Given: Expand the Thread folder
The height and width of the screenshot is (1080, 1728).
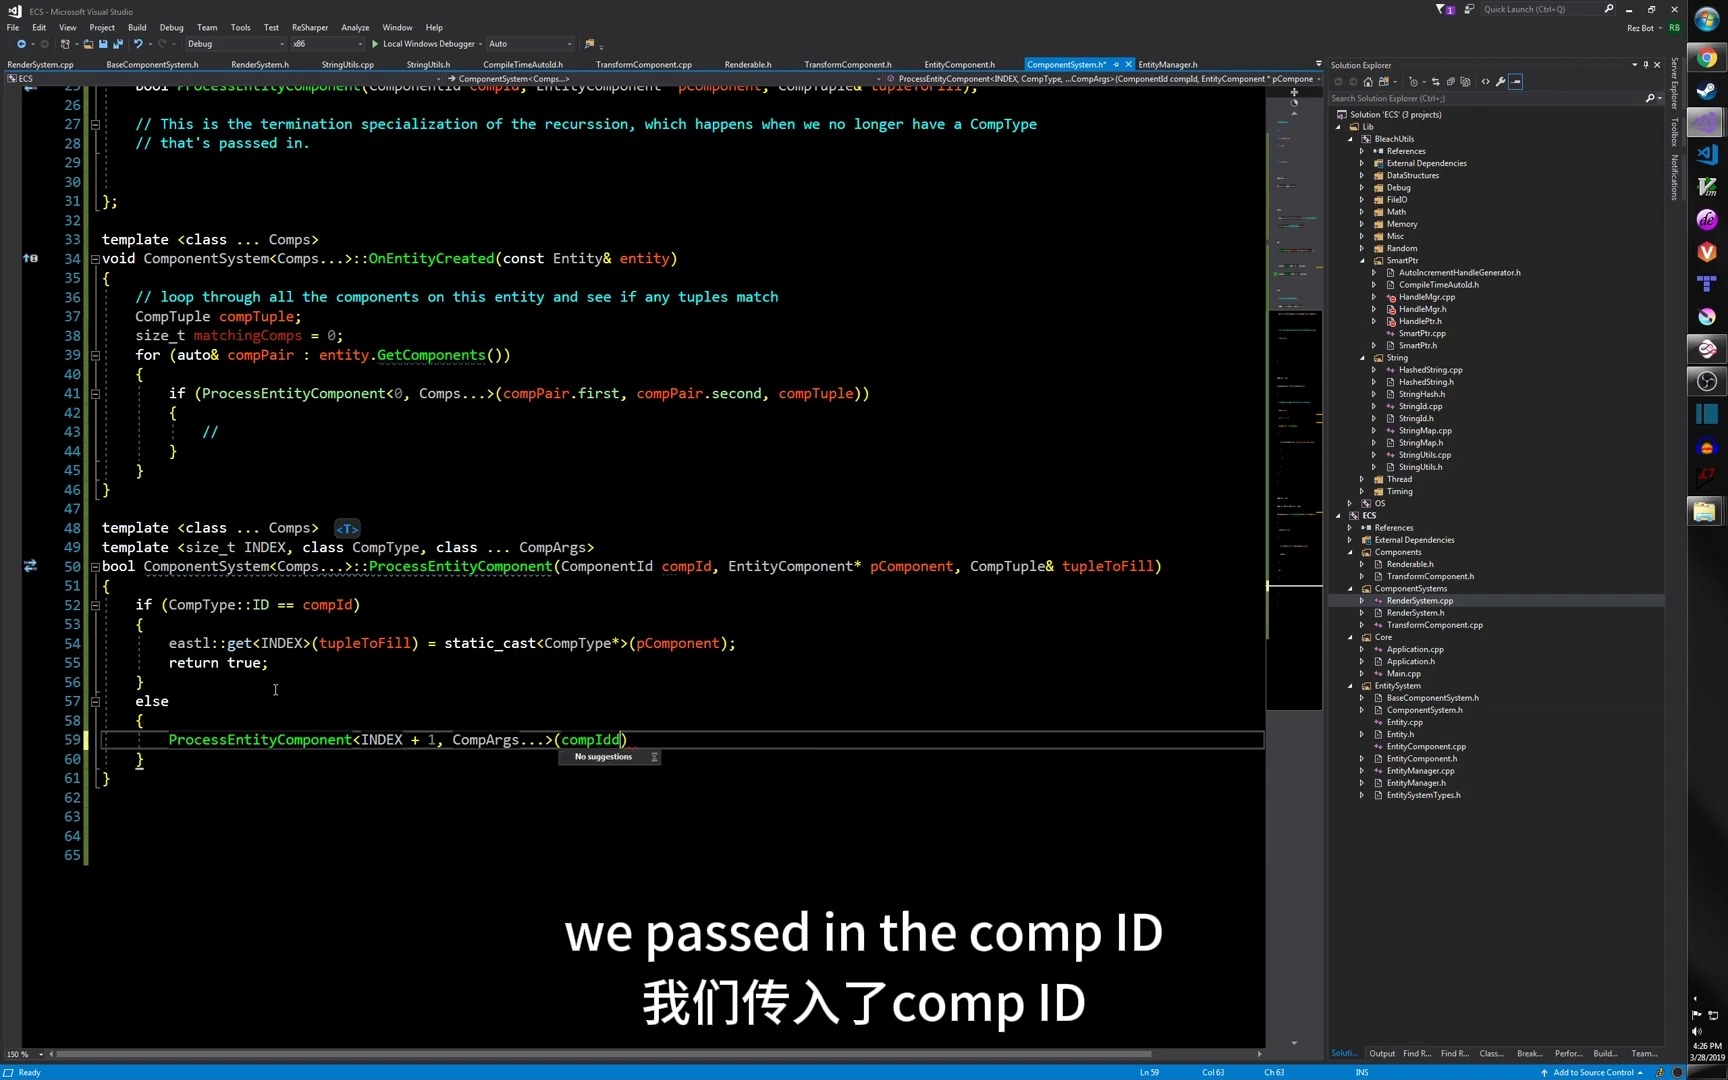Looking at the screenshot, I should 1362,480.
